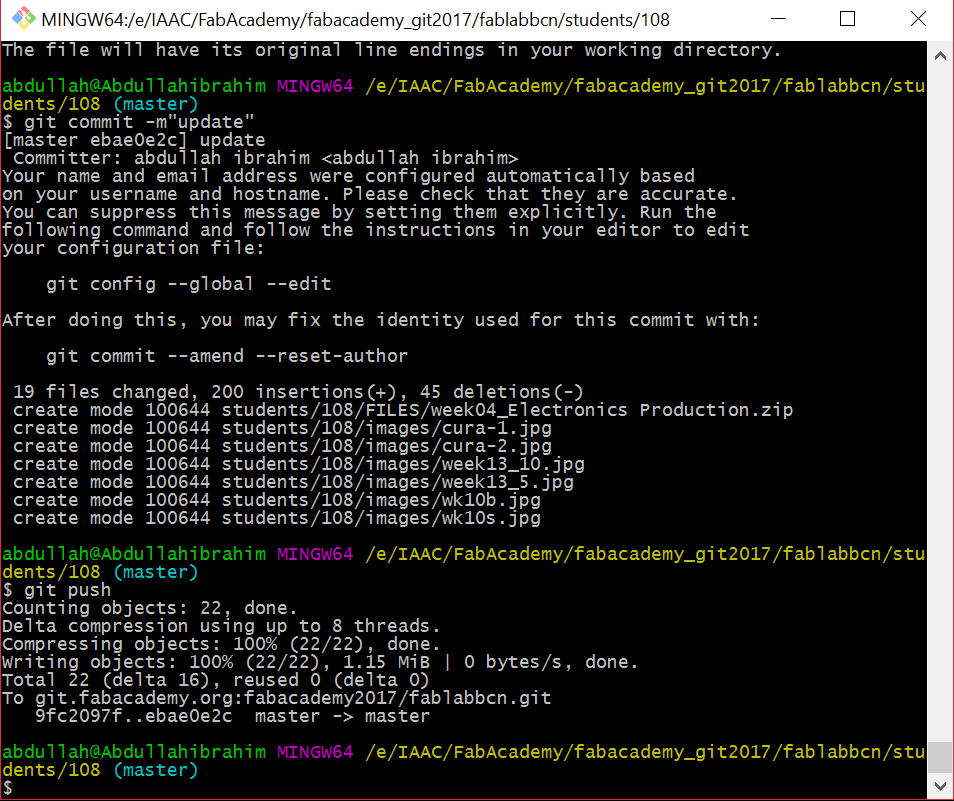Click the cura-2.jpg create mode line
Viewport: 954px width, 801px height.
coord(282,446)
